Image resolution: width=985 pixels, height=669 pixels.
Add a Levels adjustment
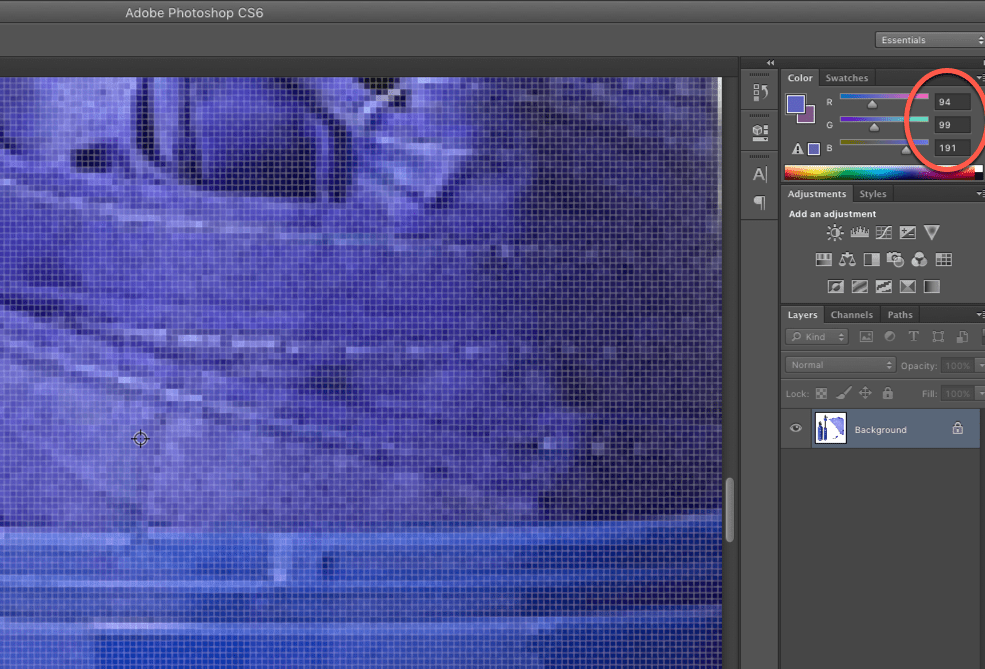(859, 233)
